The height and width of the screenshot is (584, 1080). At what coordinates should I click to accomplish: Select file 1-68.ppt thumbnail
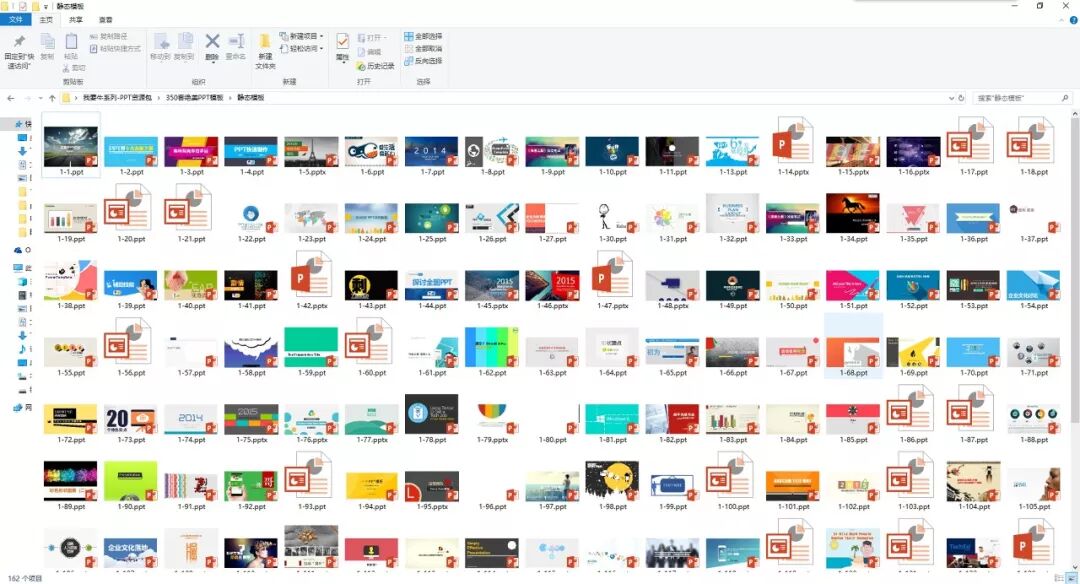[x=853, y=353]
